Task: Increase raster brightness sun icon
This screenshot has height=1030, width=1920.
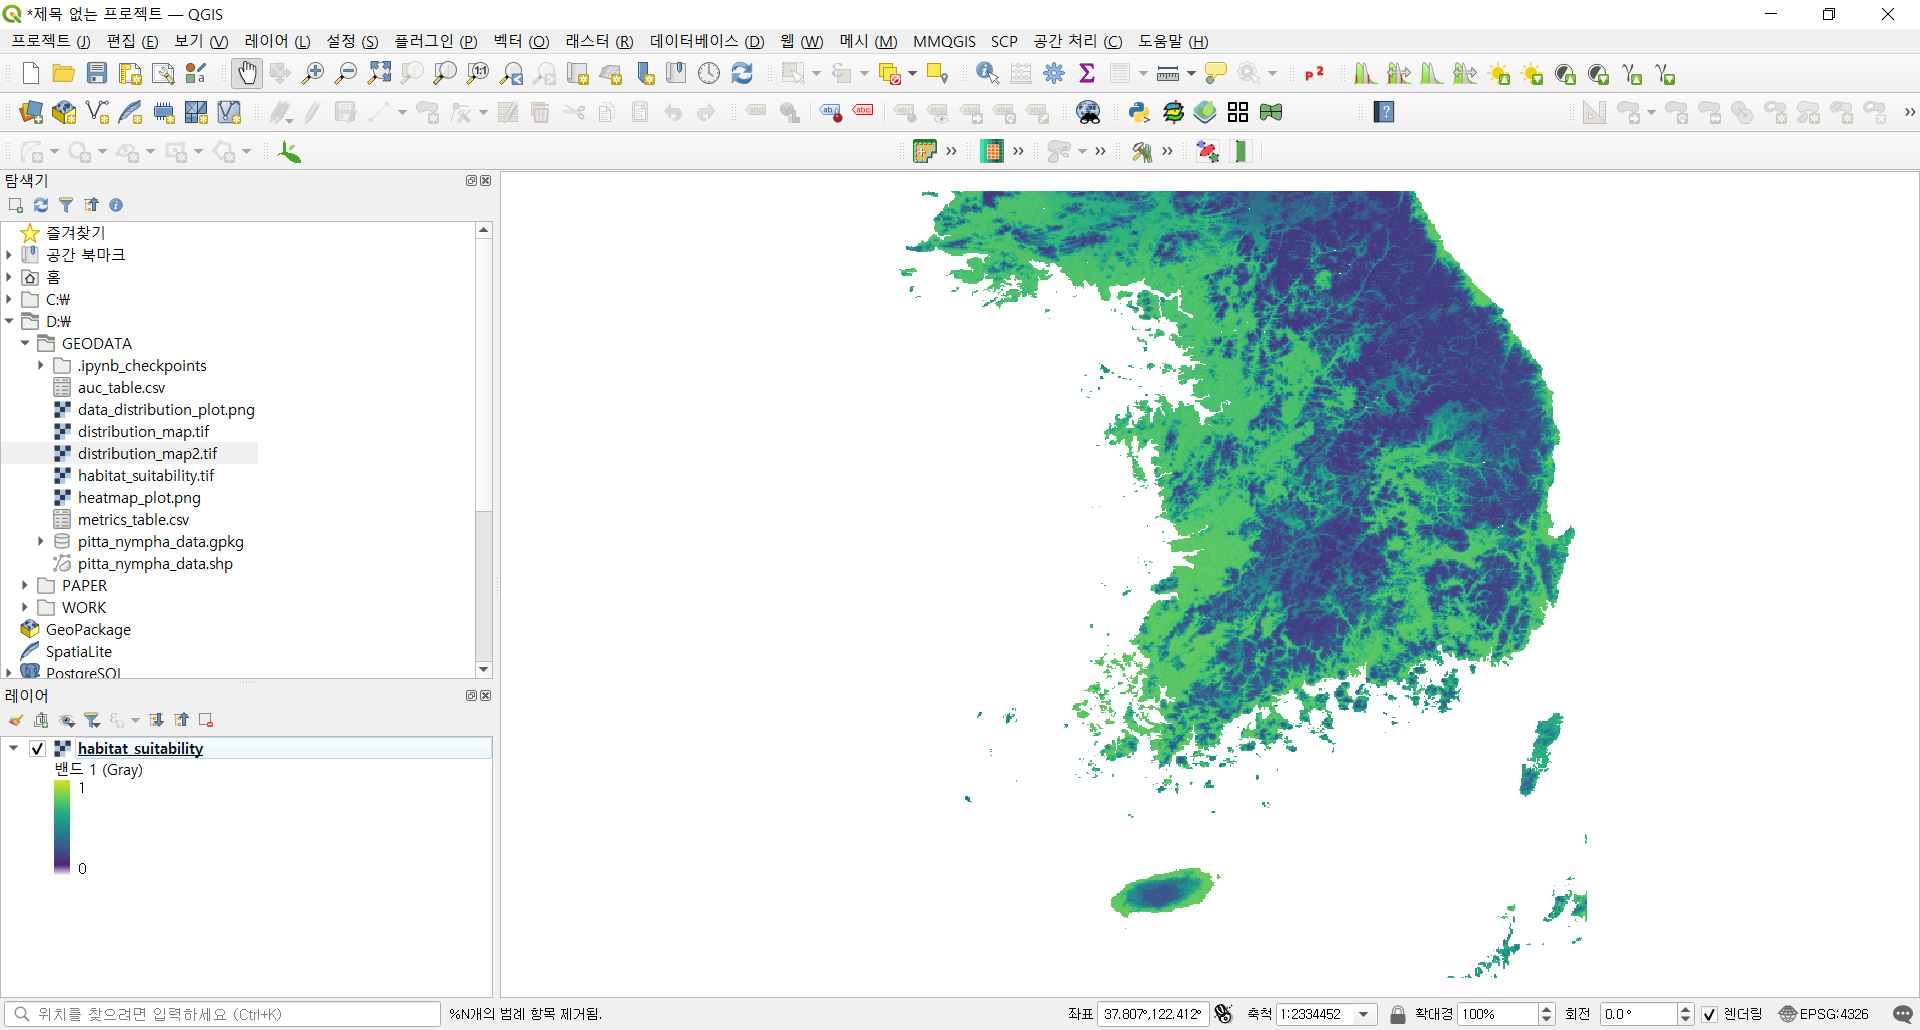Action: click(1499, 73)
